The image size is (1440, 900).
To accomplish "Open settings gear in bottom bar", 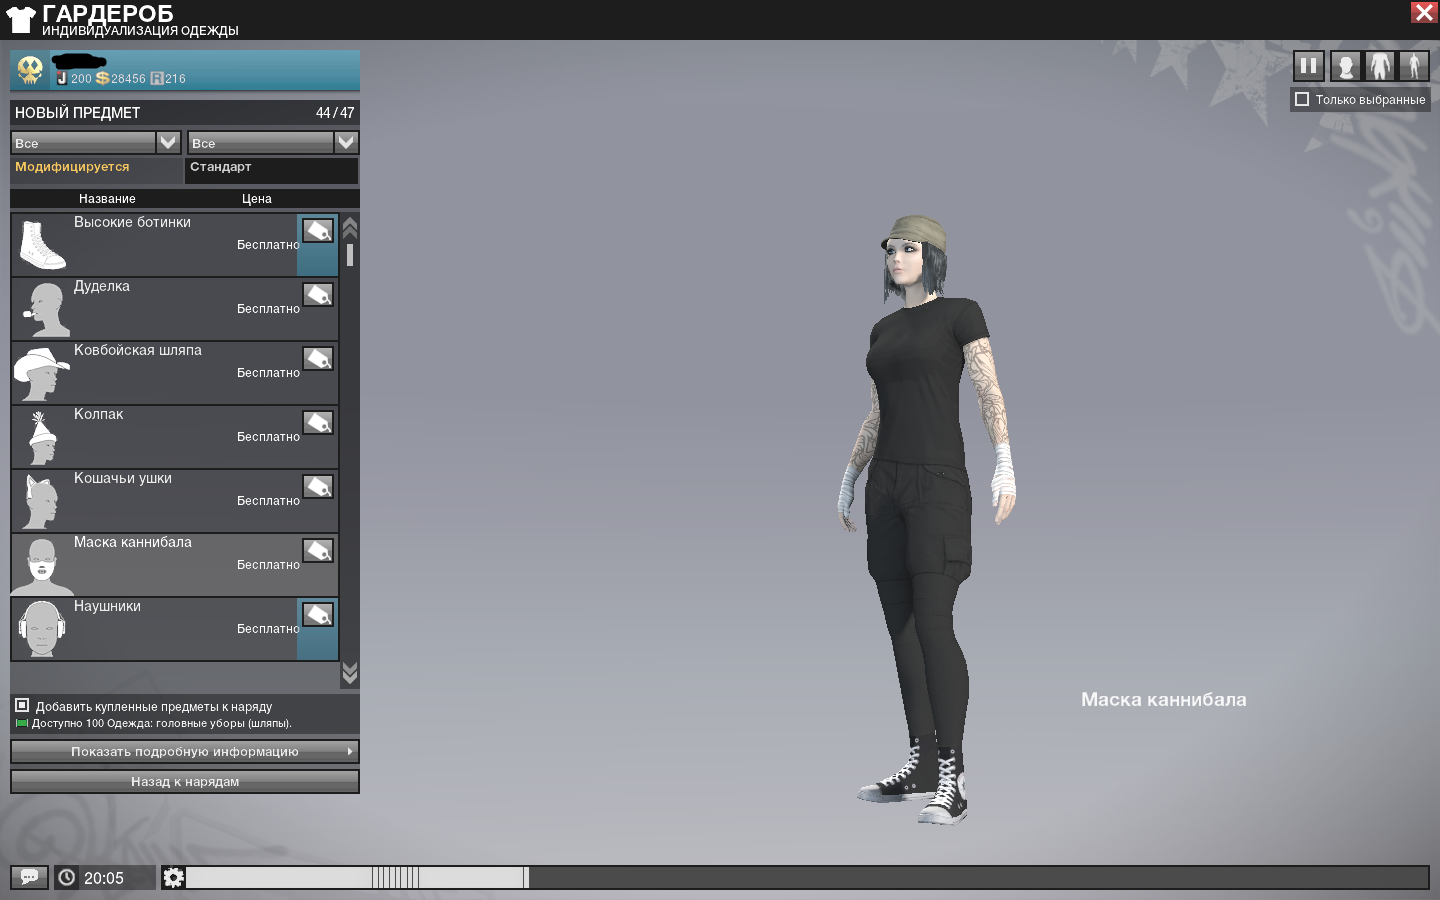I will (x=173, y=877).
